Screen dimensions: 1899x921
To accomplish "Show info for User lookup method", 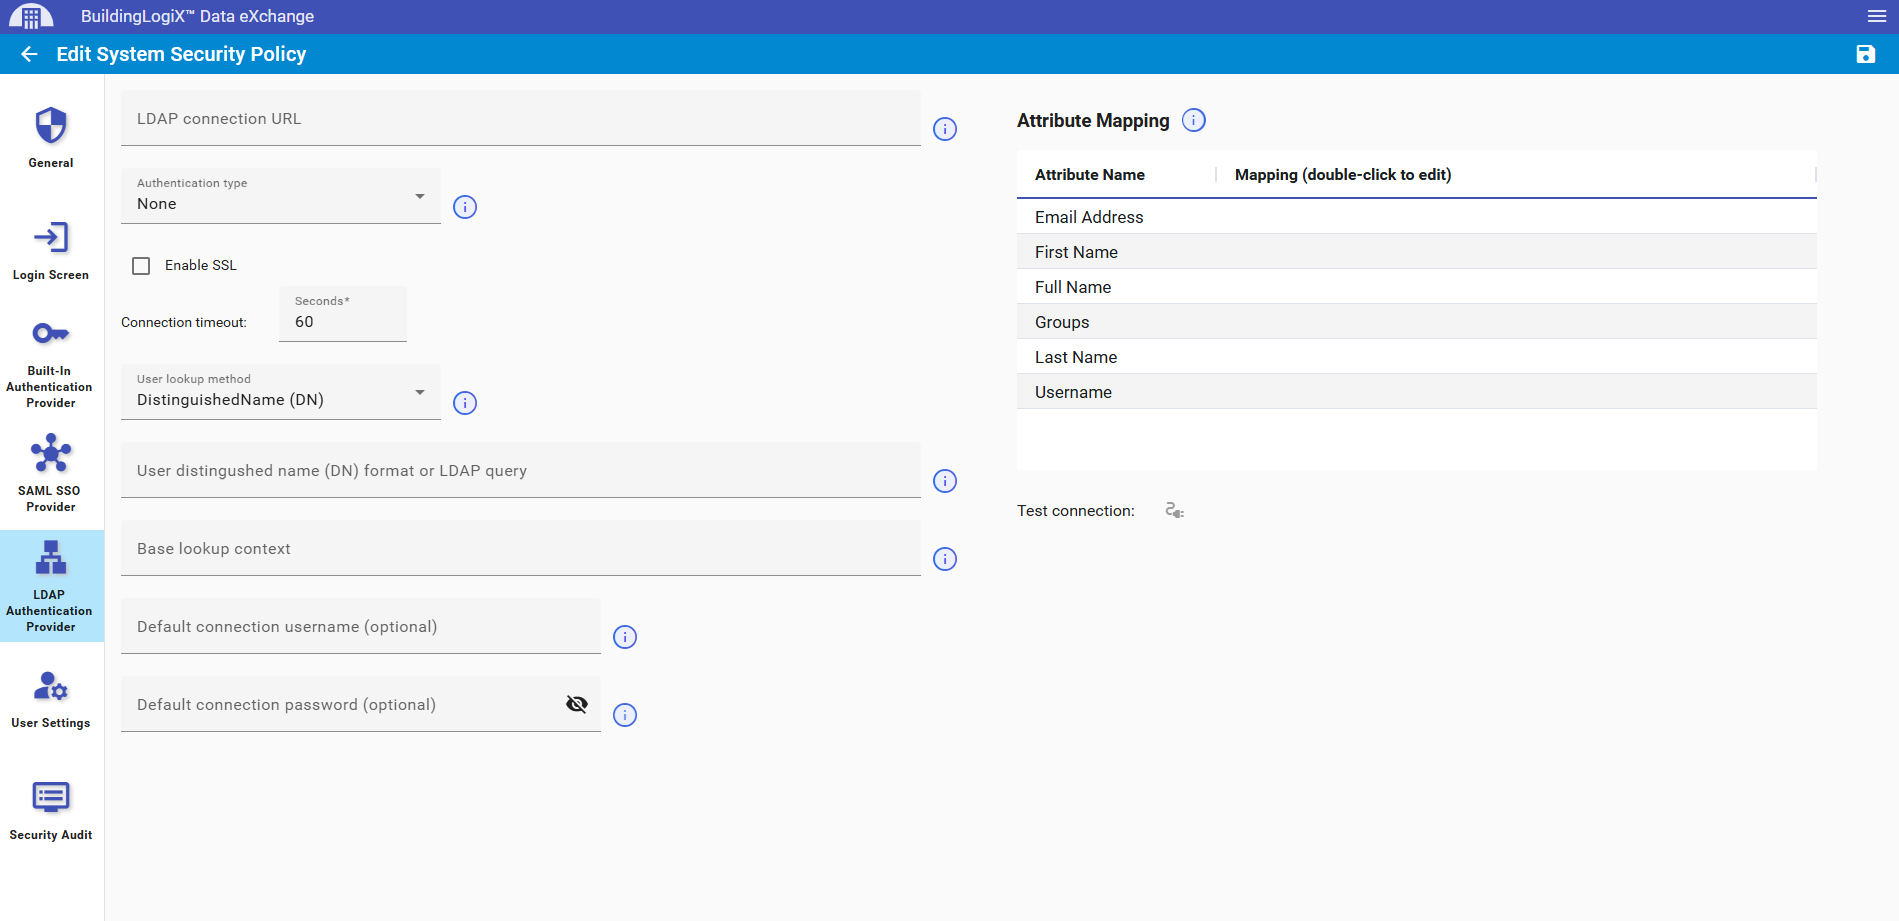I will pyautogui.click(x=465, y=403).
